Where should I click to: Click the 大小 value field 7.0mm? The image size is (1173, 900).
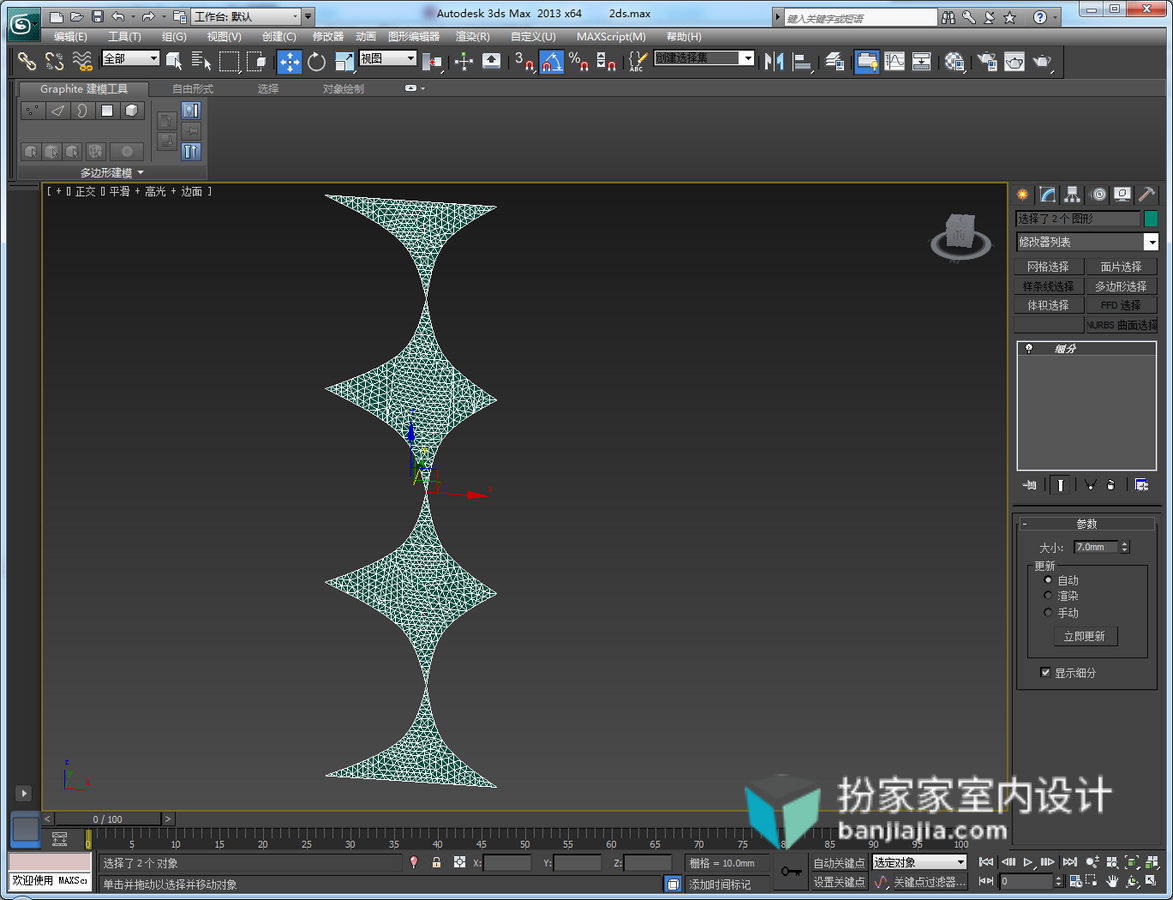click(1096, 547)
